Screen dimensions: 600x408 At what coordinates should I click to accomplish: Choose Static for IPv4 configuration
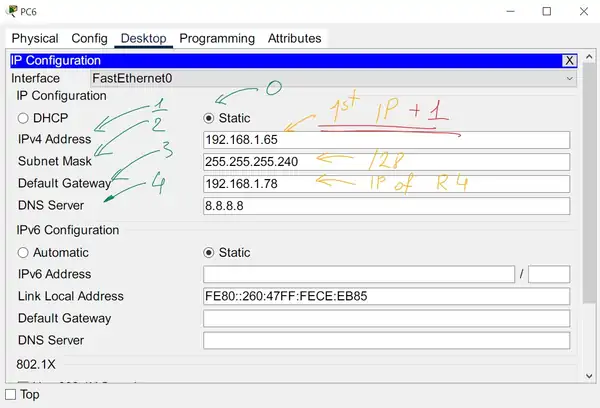(x=209, y=118)
